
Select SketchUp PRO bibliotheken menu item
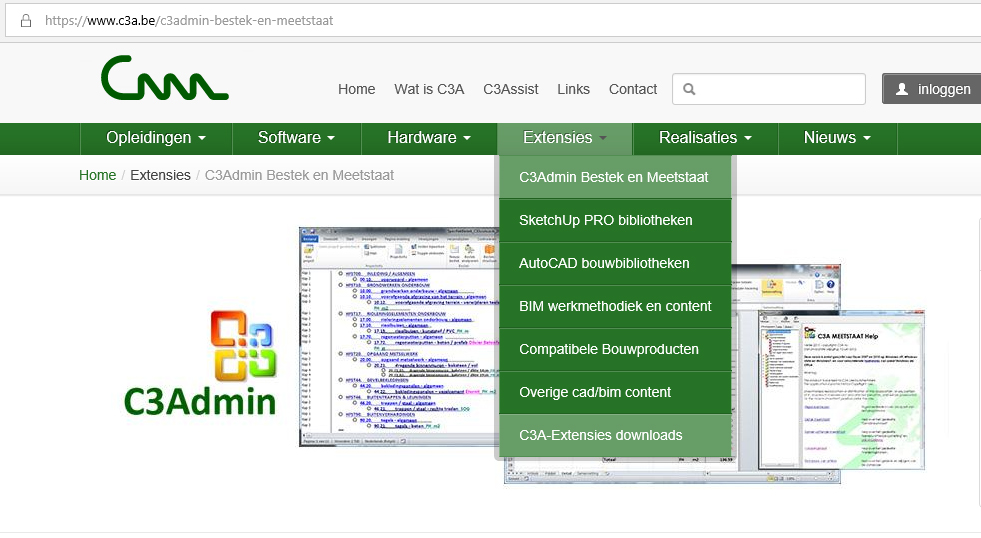click(x=615, y=220)
